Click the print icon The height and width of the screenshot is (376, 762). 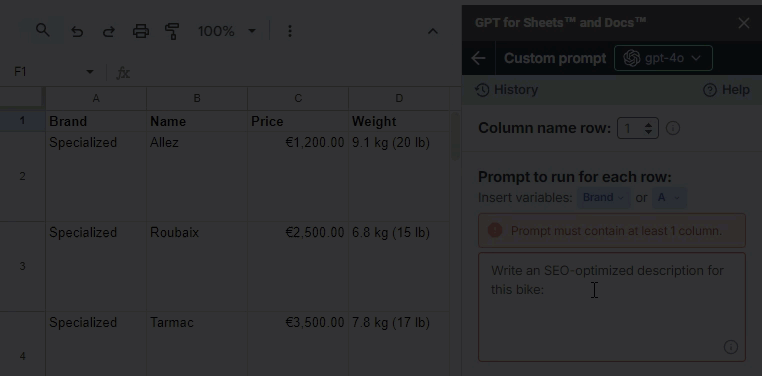(141, 32)
